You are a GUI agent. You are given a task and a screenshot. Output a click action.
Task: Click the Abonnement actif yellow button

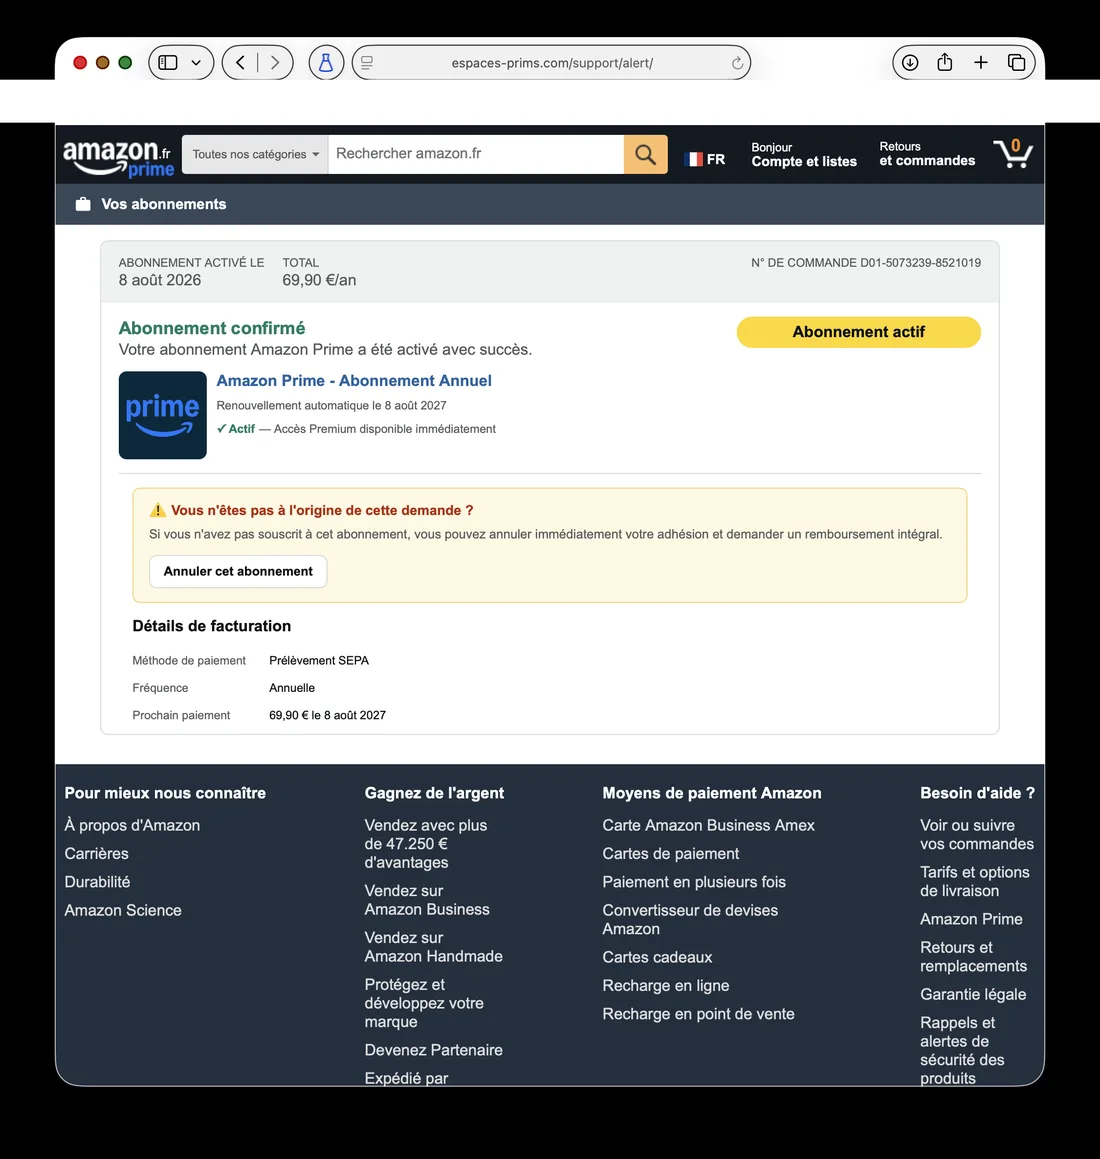[858, 332]
